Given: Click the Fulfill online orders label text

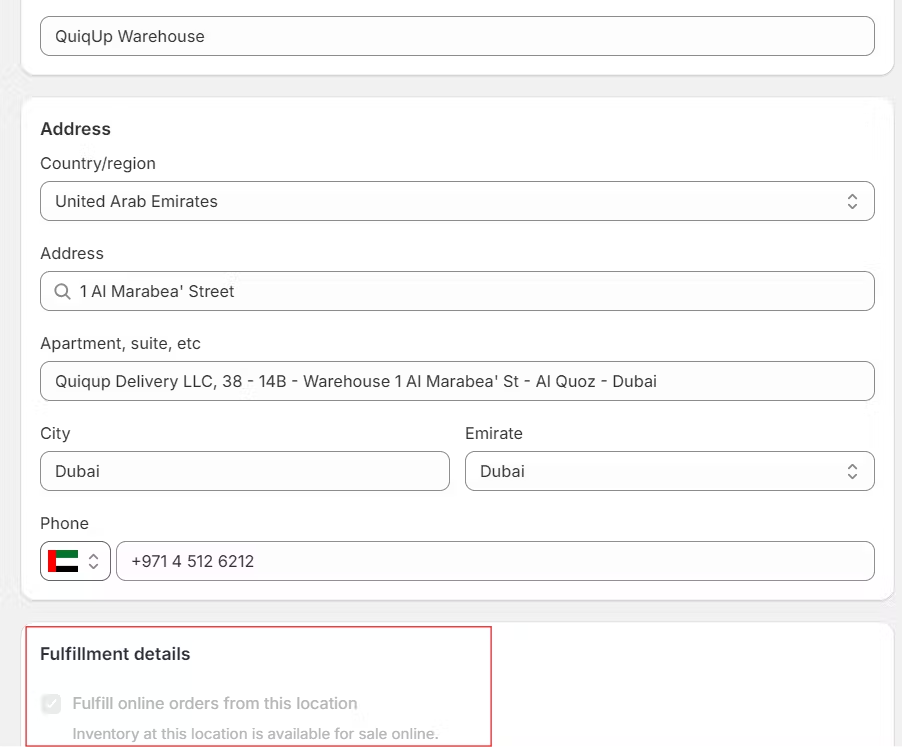Looking at the screenshot, I should click(x=215, y=703).
